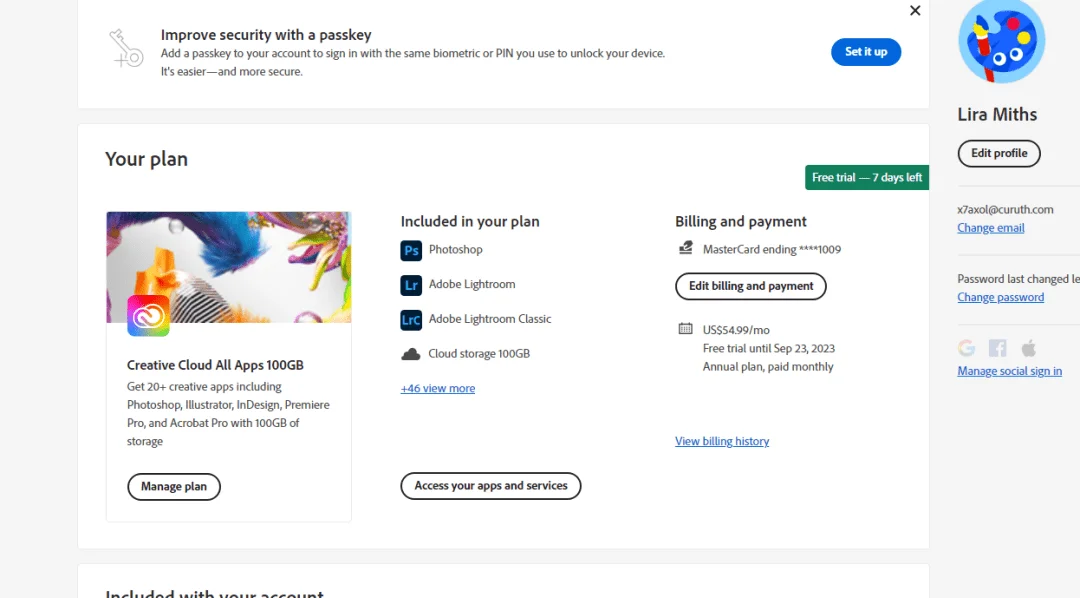Open the View billing history link
The height and width of the screenshot is (598, 1080).
(x=722, y=441)
